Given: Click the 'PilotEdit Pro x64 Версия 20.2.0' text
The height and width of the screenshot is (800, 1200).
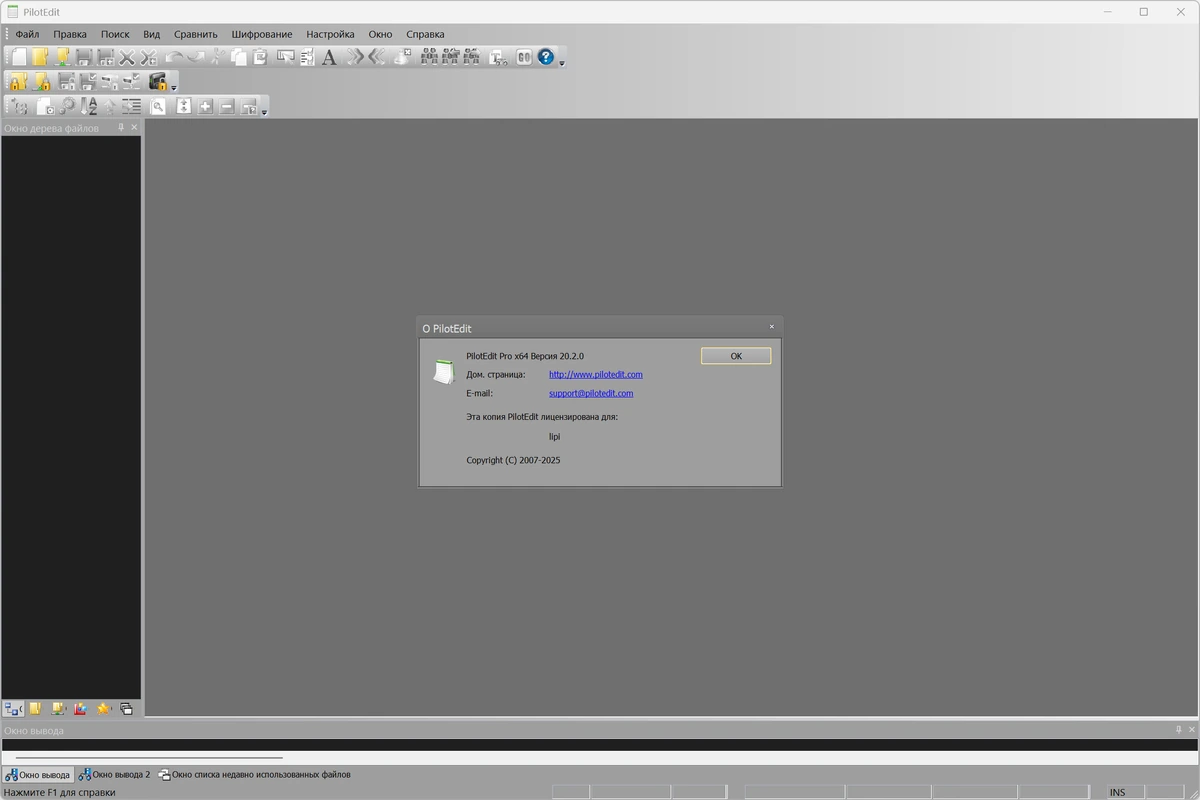Looking at the screenshot, I should [525, 356].
